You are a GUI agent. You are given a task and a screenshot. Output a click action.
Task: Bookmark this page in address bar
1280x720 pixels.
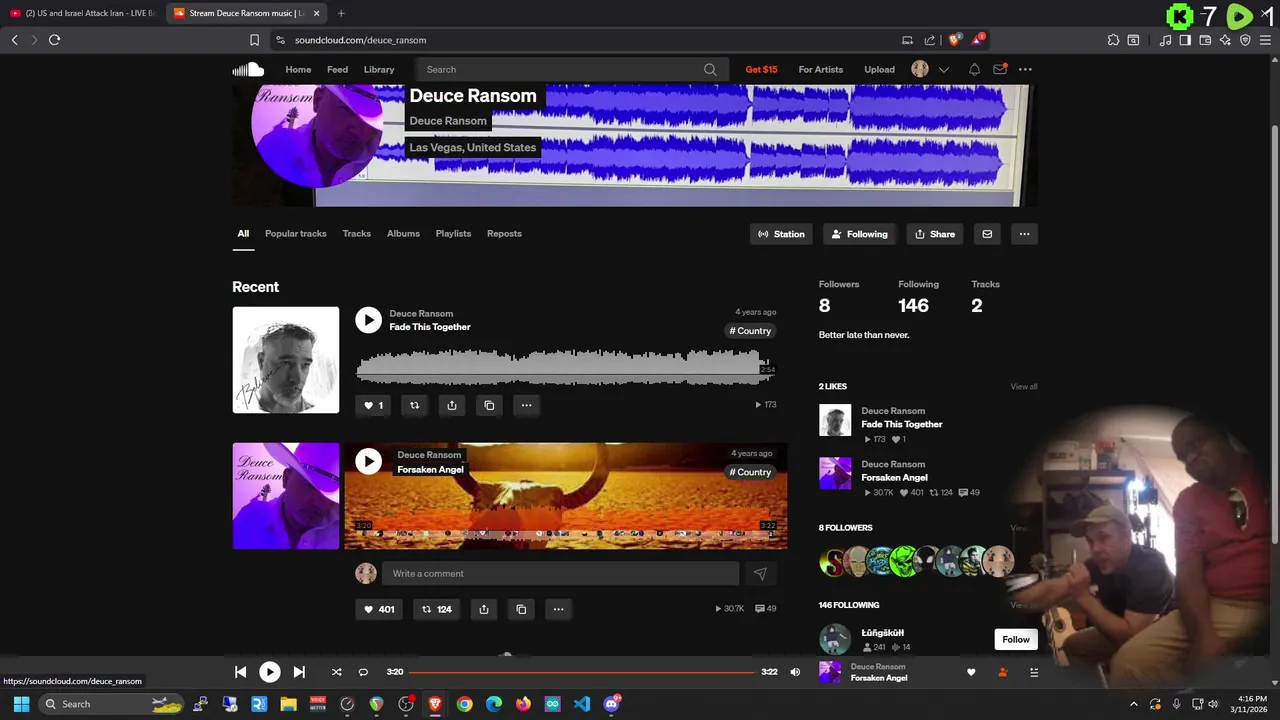[255, 40]
